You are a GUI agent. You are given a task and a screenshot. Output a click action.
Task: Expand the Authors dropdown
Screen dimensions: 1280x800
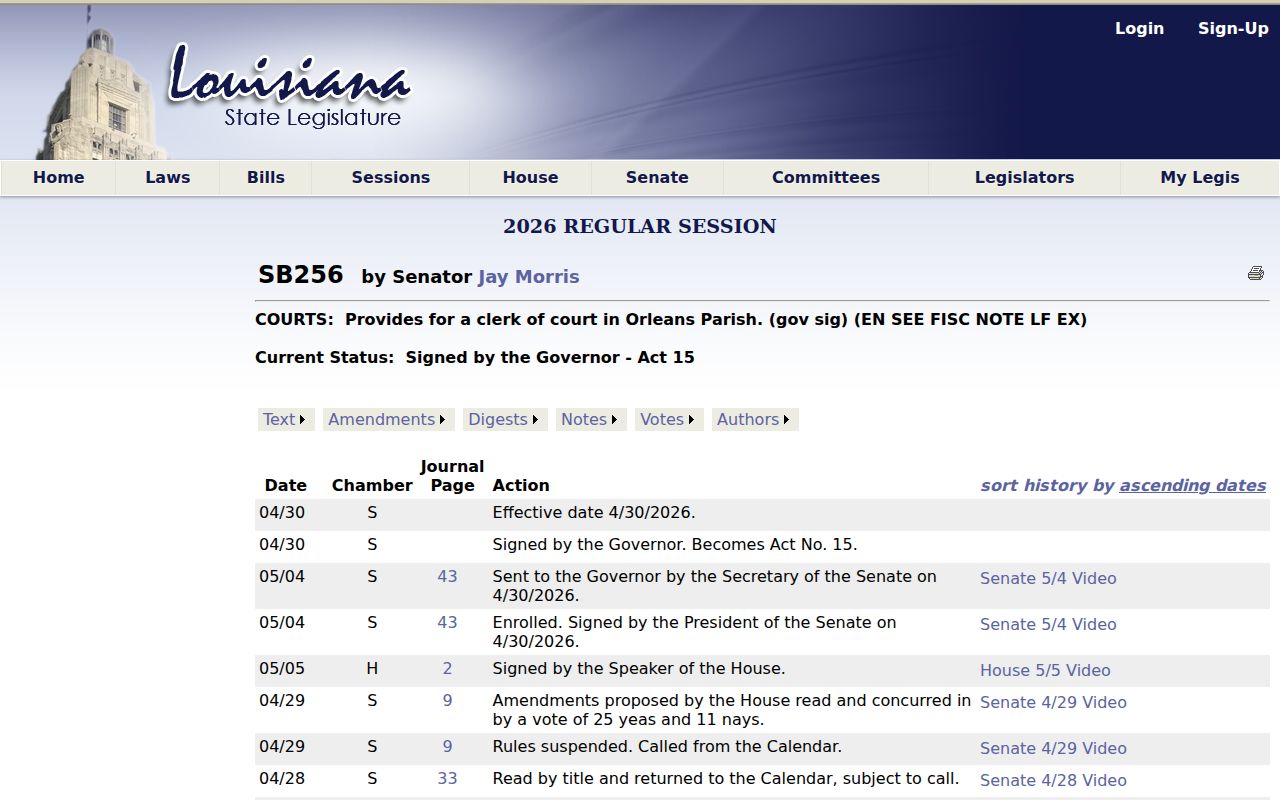[755, 420]
